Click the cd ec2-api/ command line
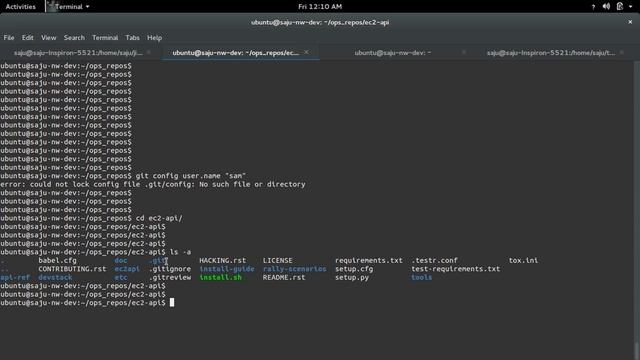The height and width of the screenshot is (360, 640). tap(91, 218)
